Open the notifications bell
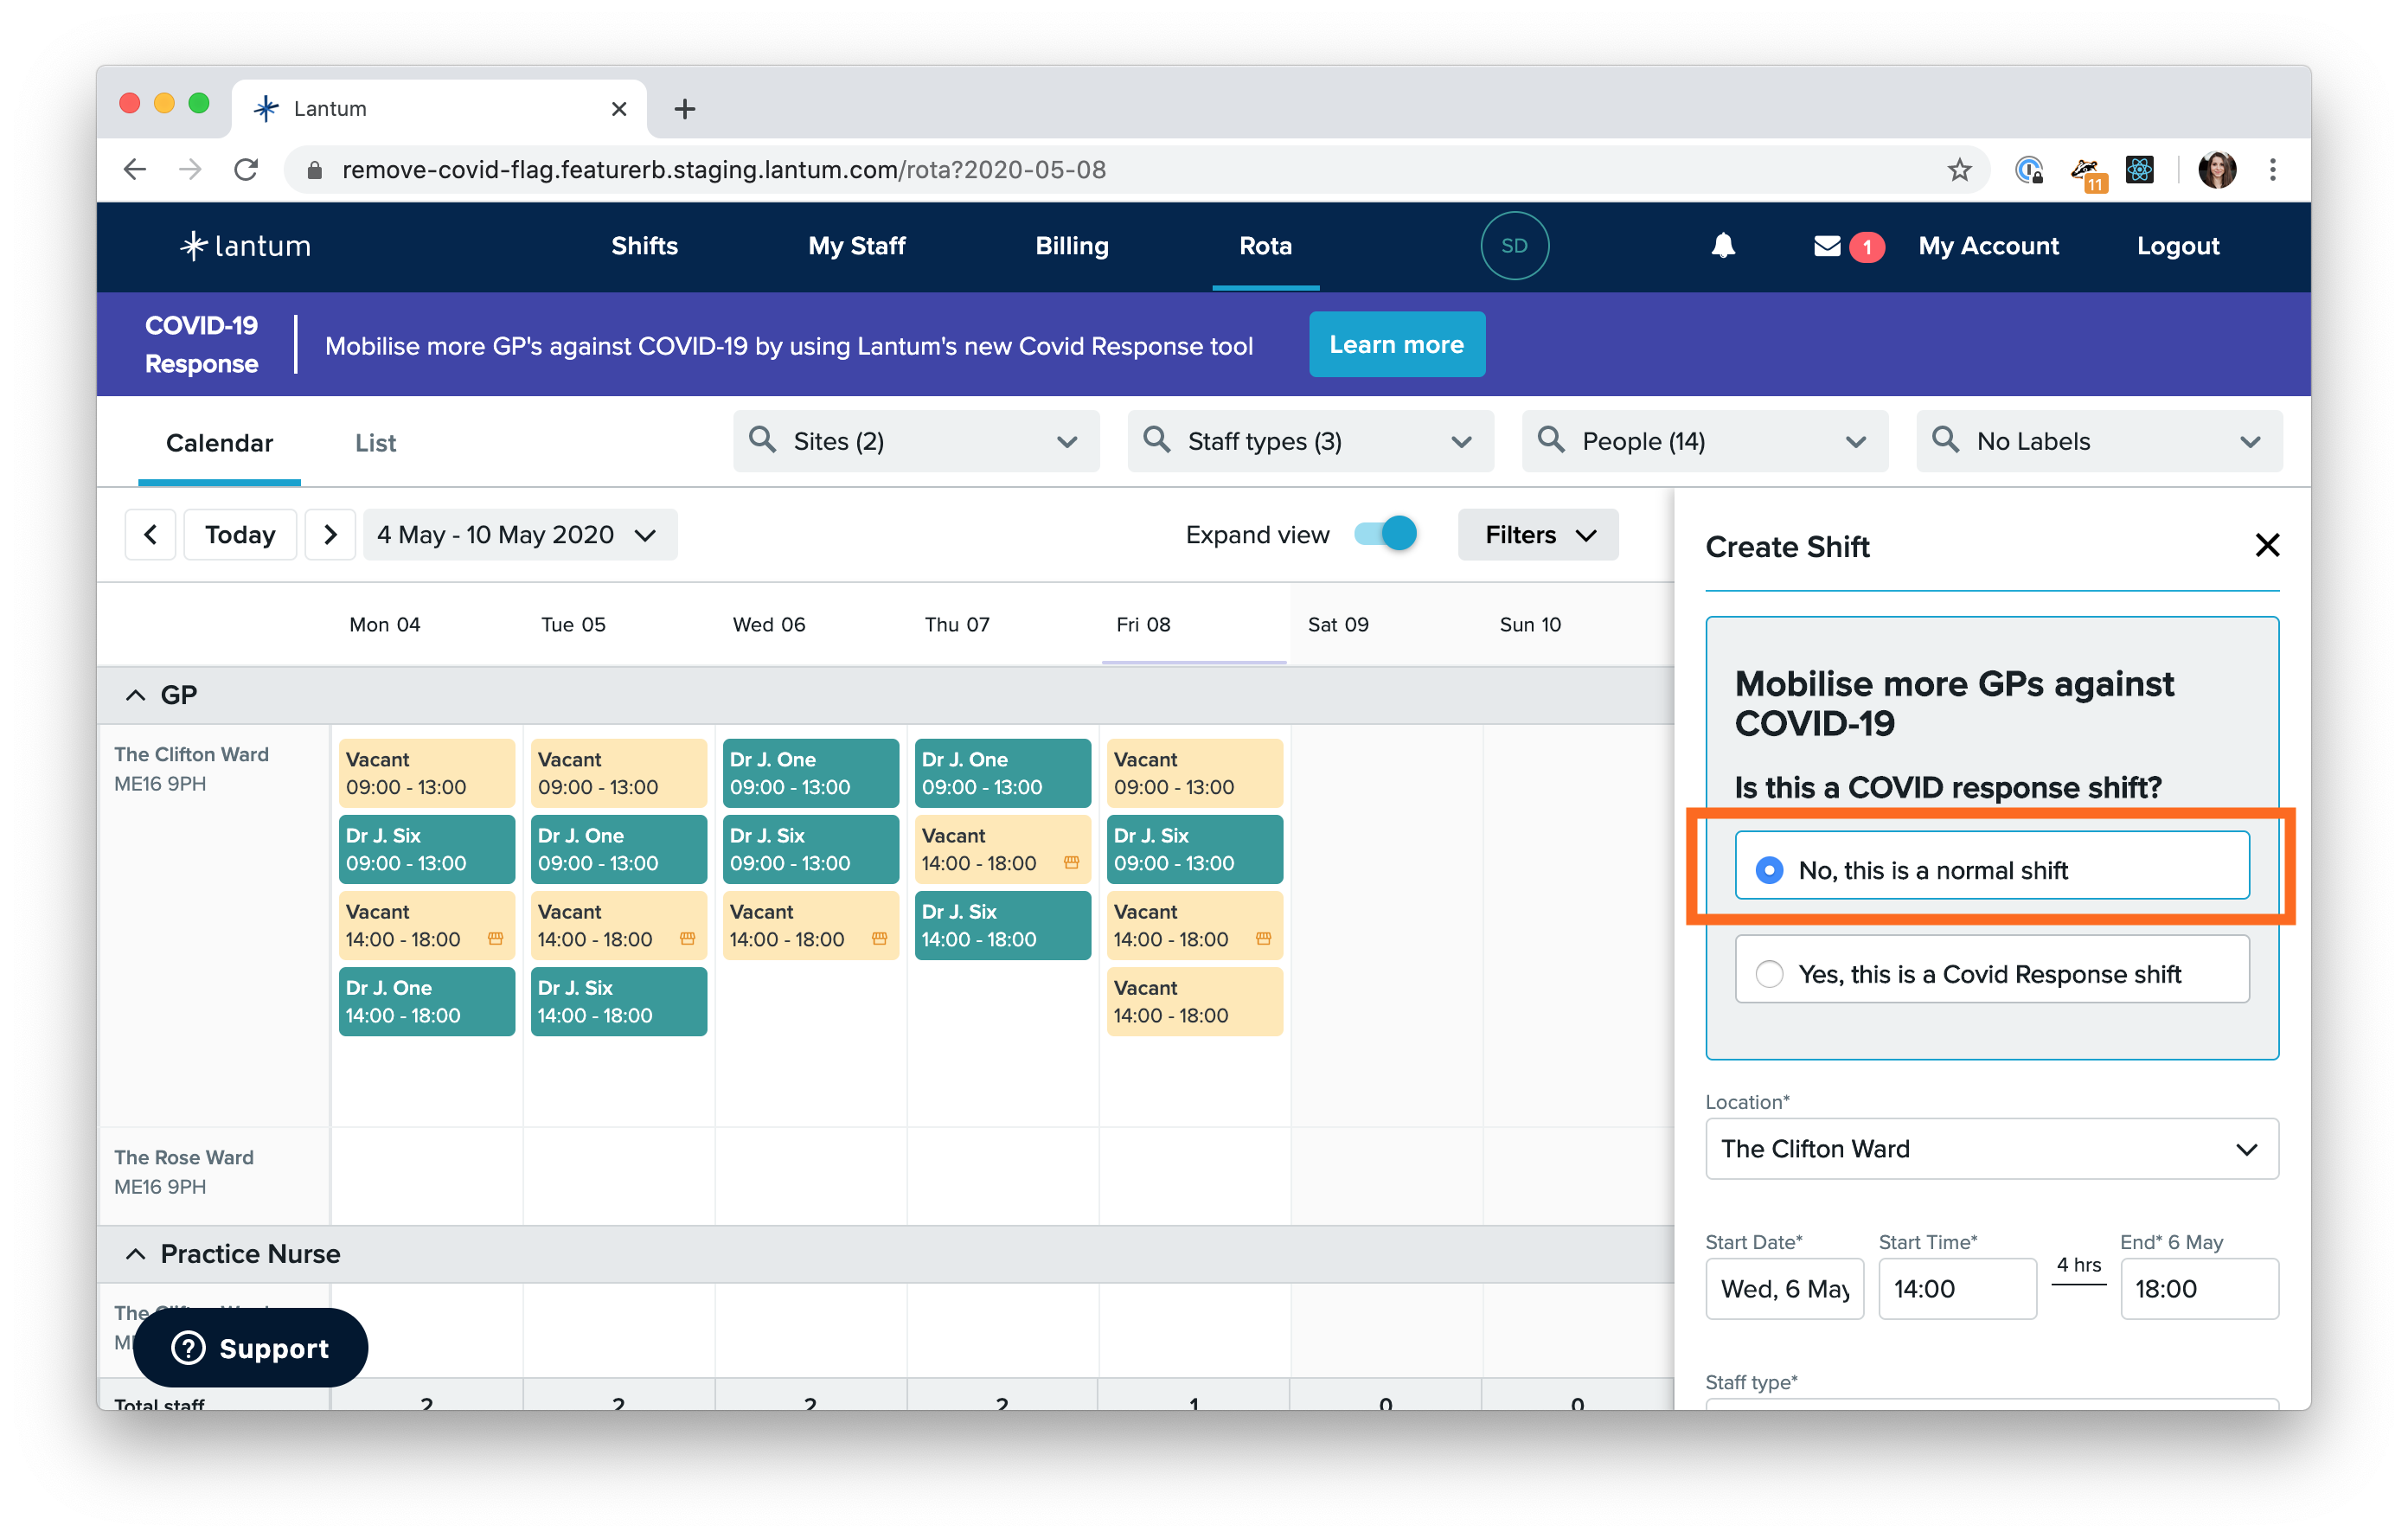This screenshot has height=1538, width=2408. [x=1722, y=246]
